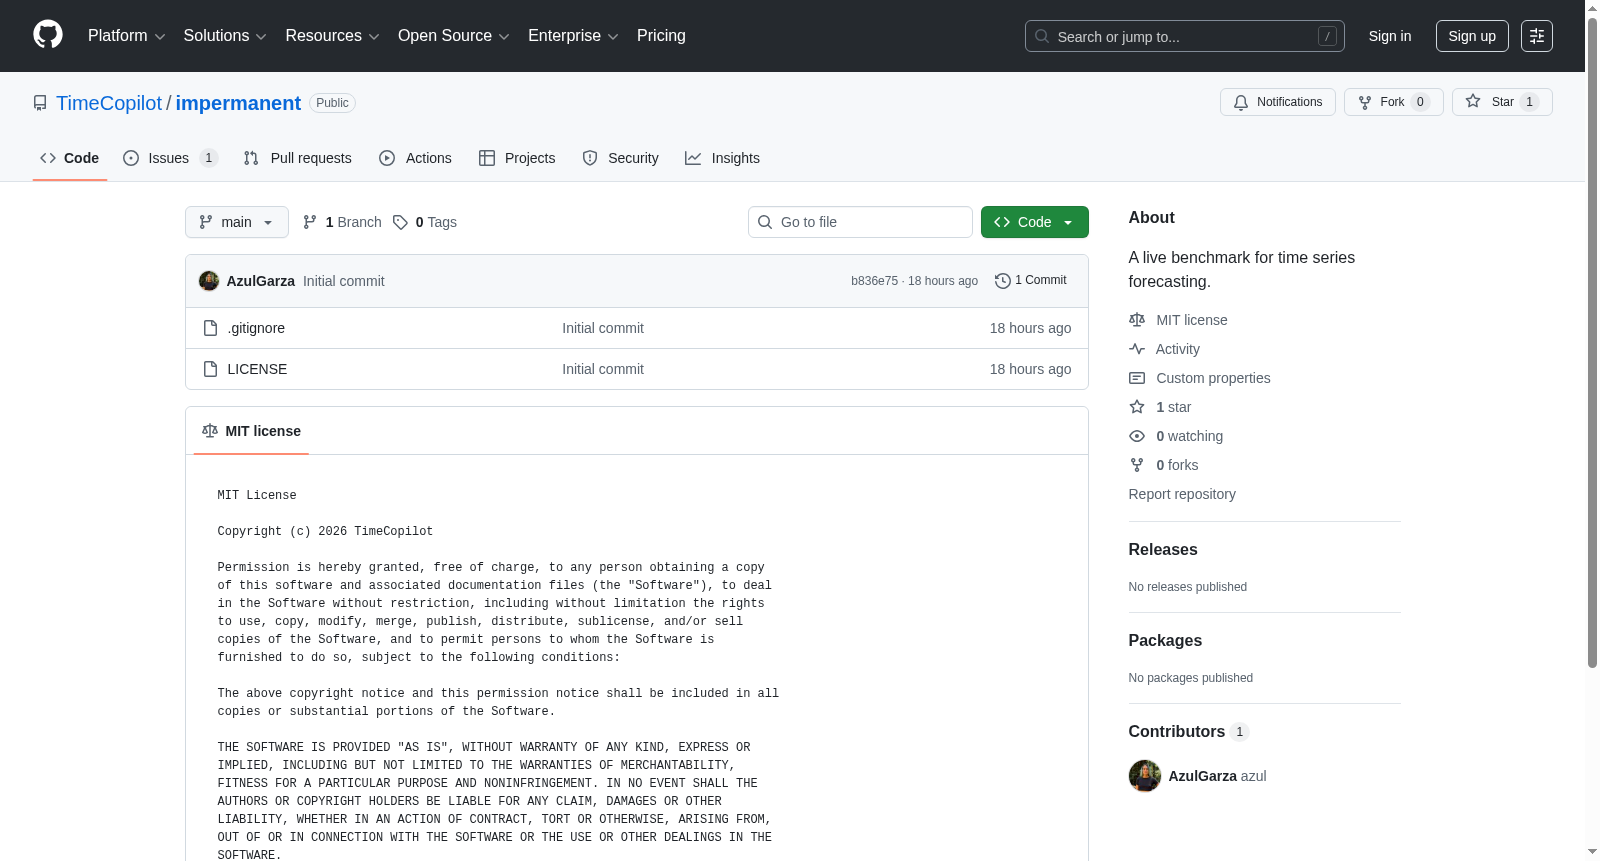1600x861 pixels.
Task: Click the page vertical scrollbar thumb
Action: (x=1592, y=343)
